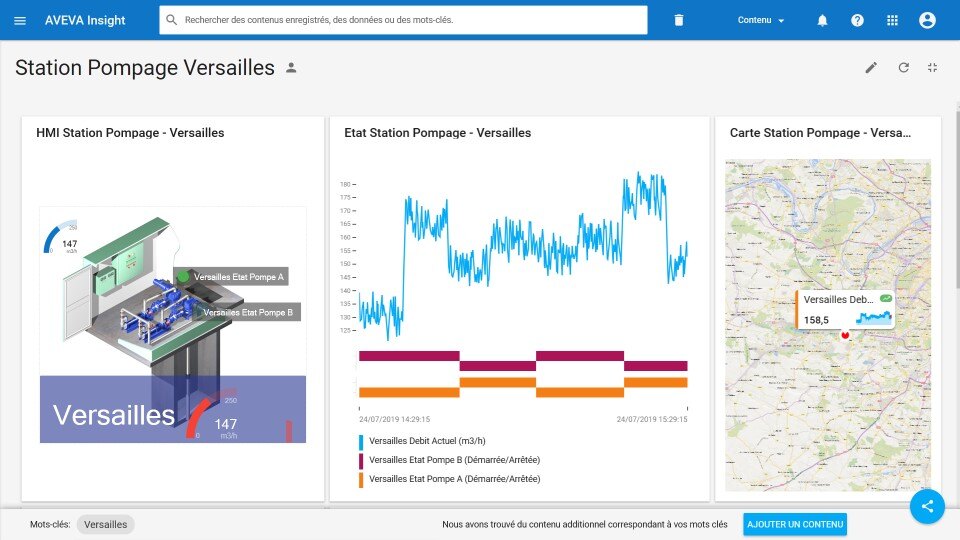Open notifications bell
Screen dimensions: 960x540
coord(822,20)
